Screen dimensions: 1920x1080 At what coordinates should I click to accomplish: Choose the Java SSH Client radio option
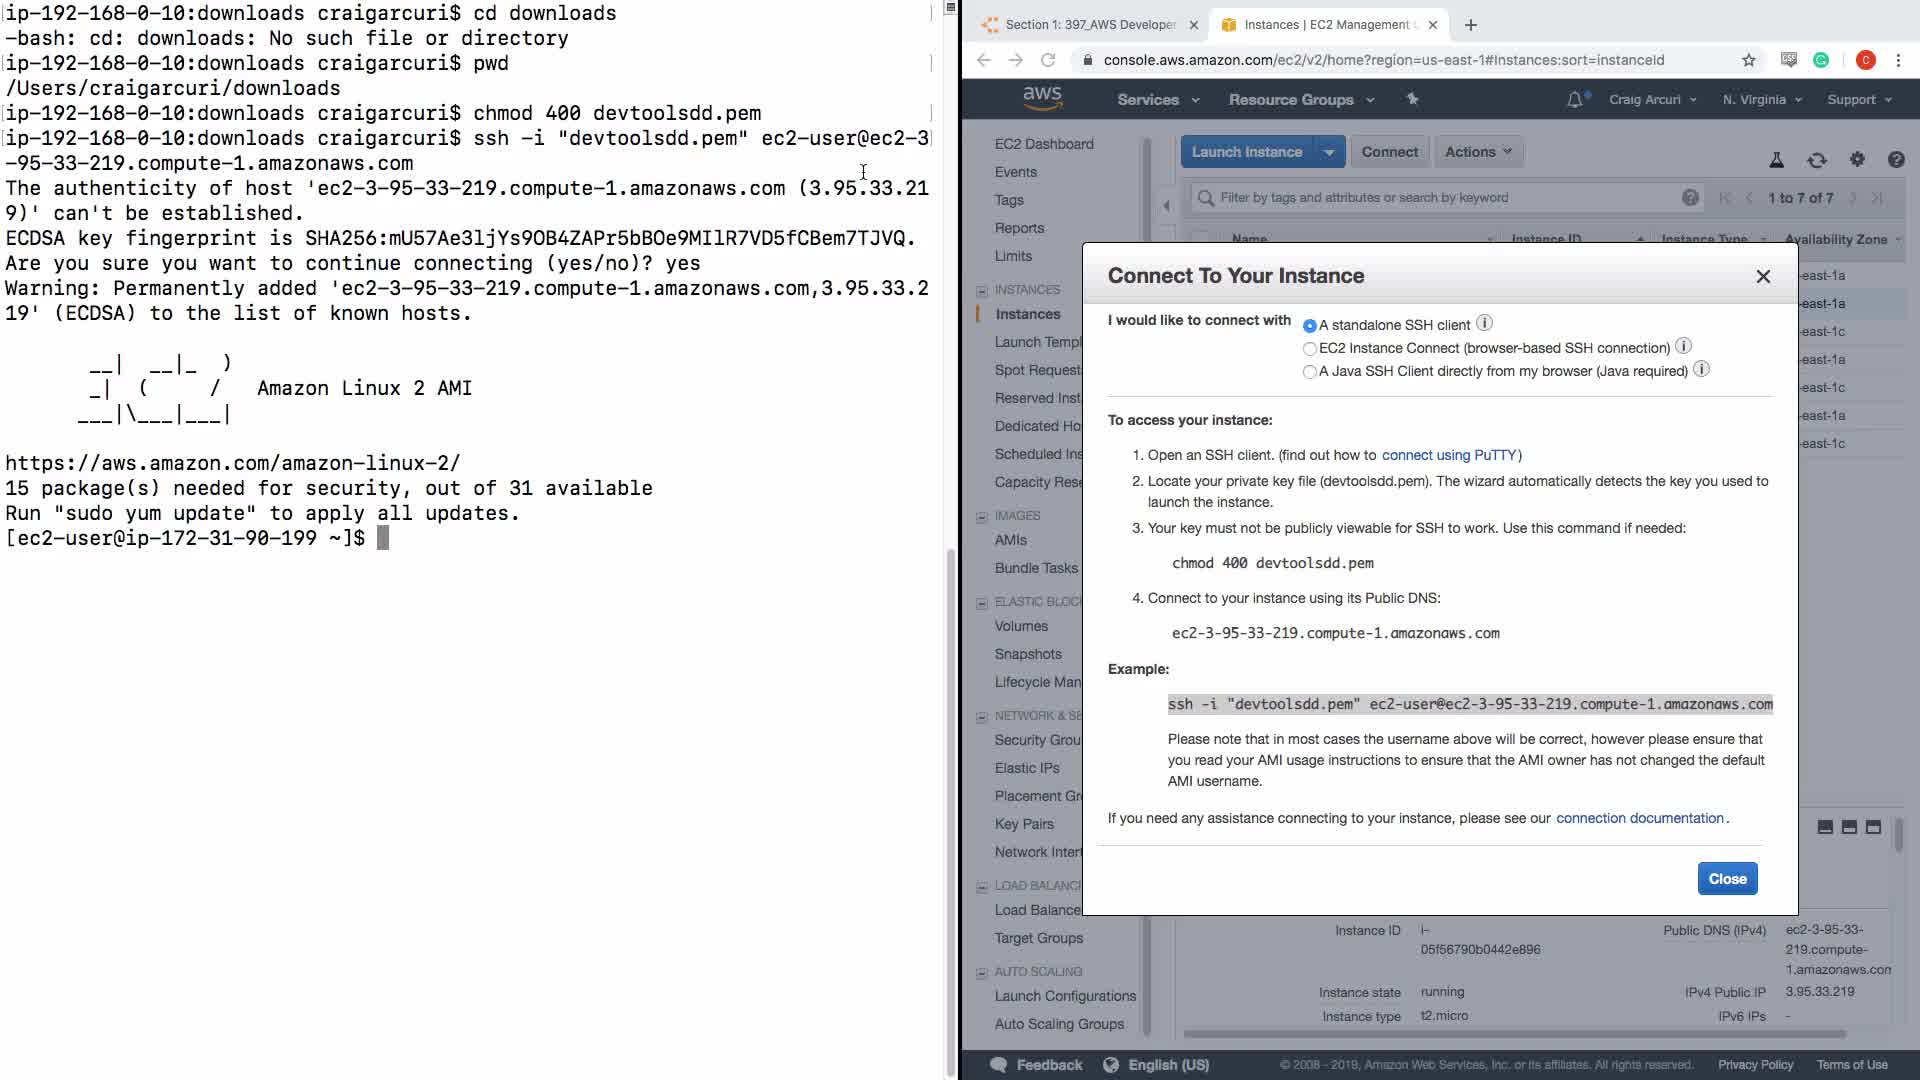tap(1309, 372)
